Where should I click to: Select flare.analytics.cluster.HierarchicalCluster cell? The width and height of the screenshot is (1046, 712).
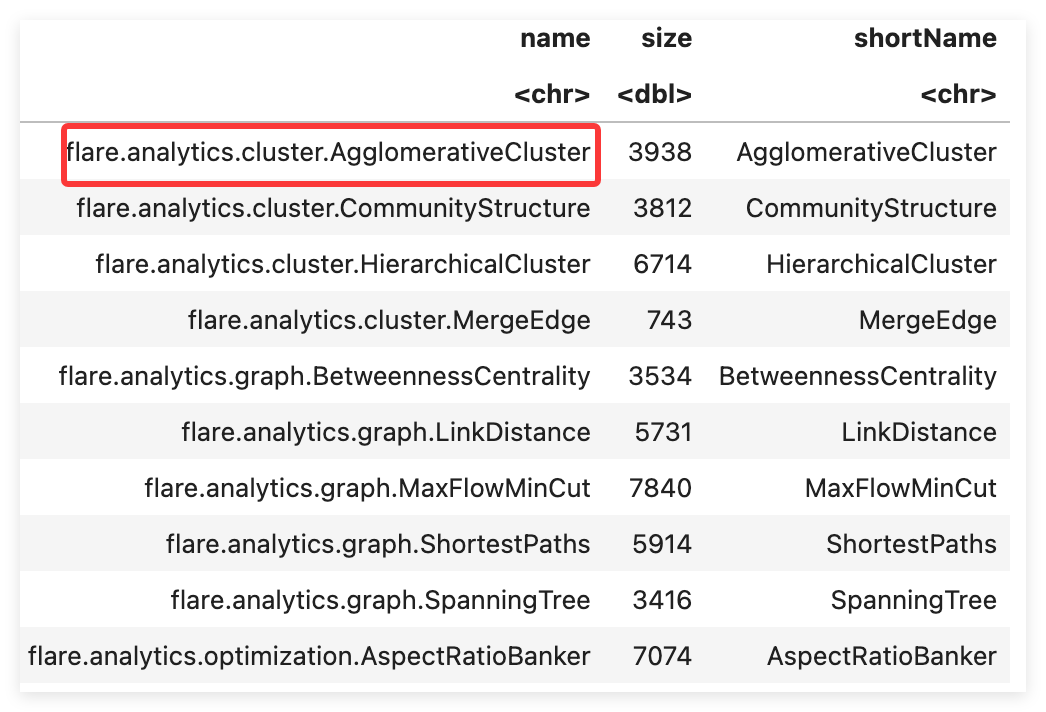pyautogui.click(x=343, y=264)
